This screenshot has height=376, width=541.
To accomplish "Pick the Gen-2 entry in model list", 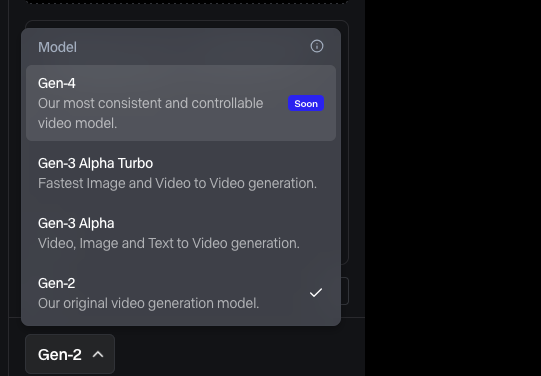I will click(181, 293).
